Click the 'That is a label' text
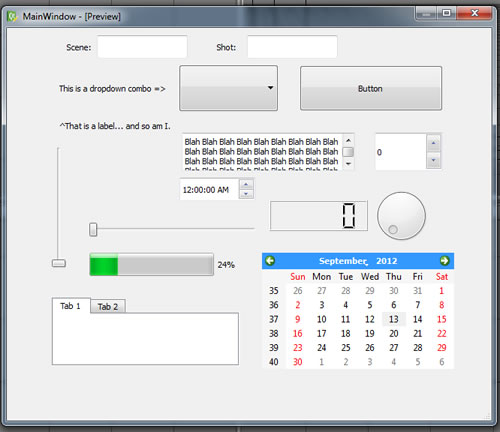This screenshot has height=432, width=500. point(115,126)
